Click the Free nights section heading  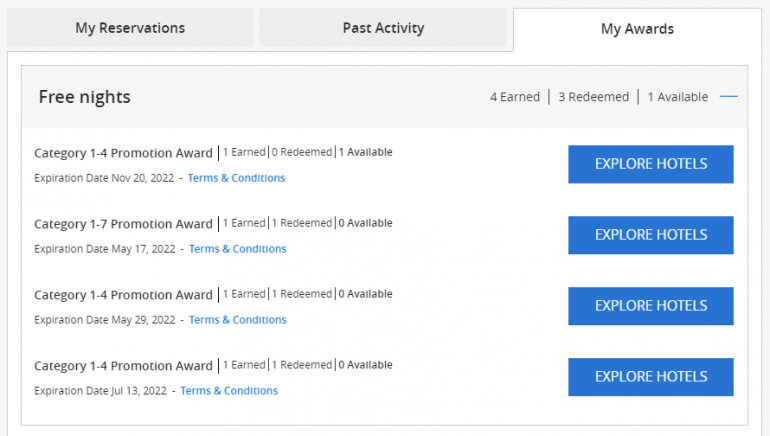[x=85, y=97]
